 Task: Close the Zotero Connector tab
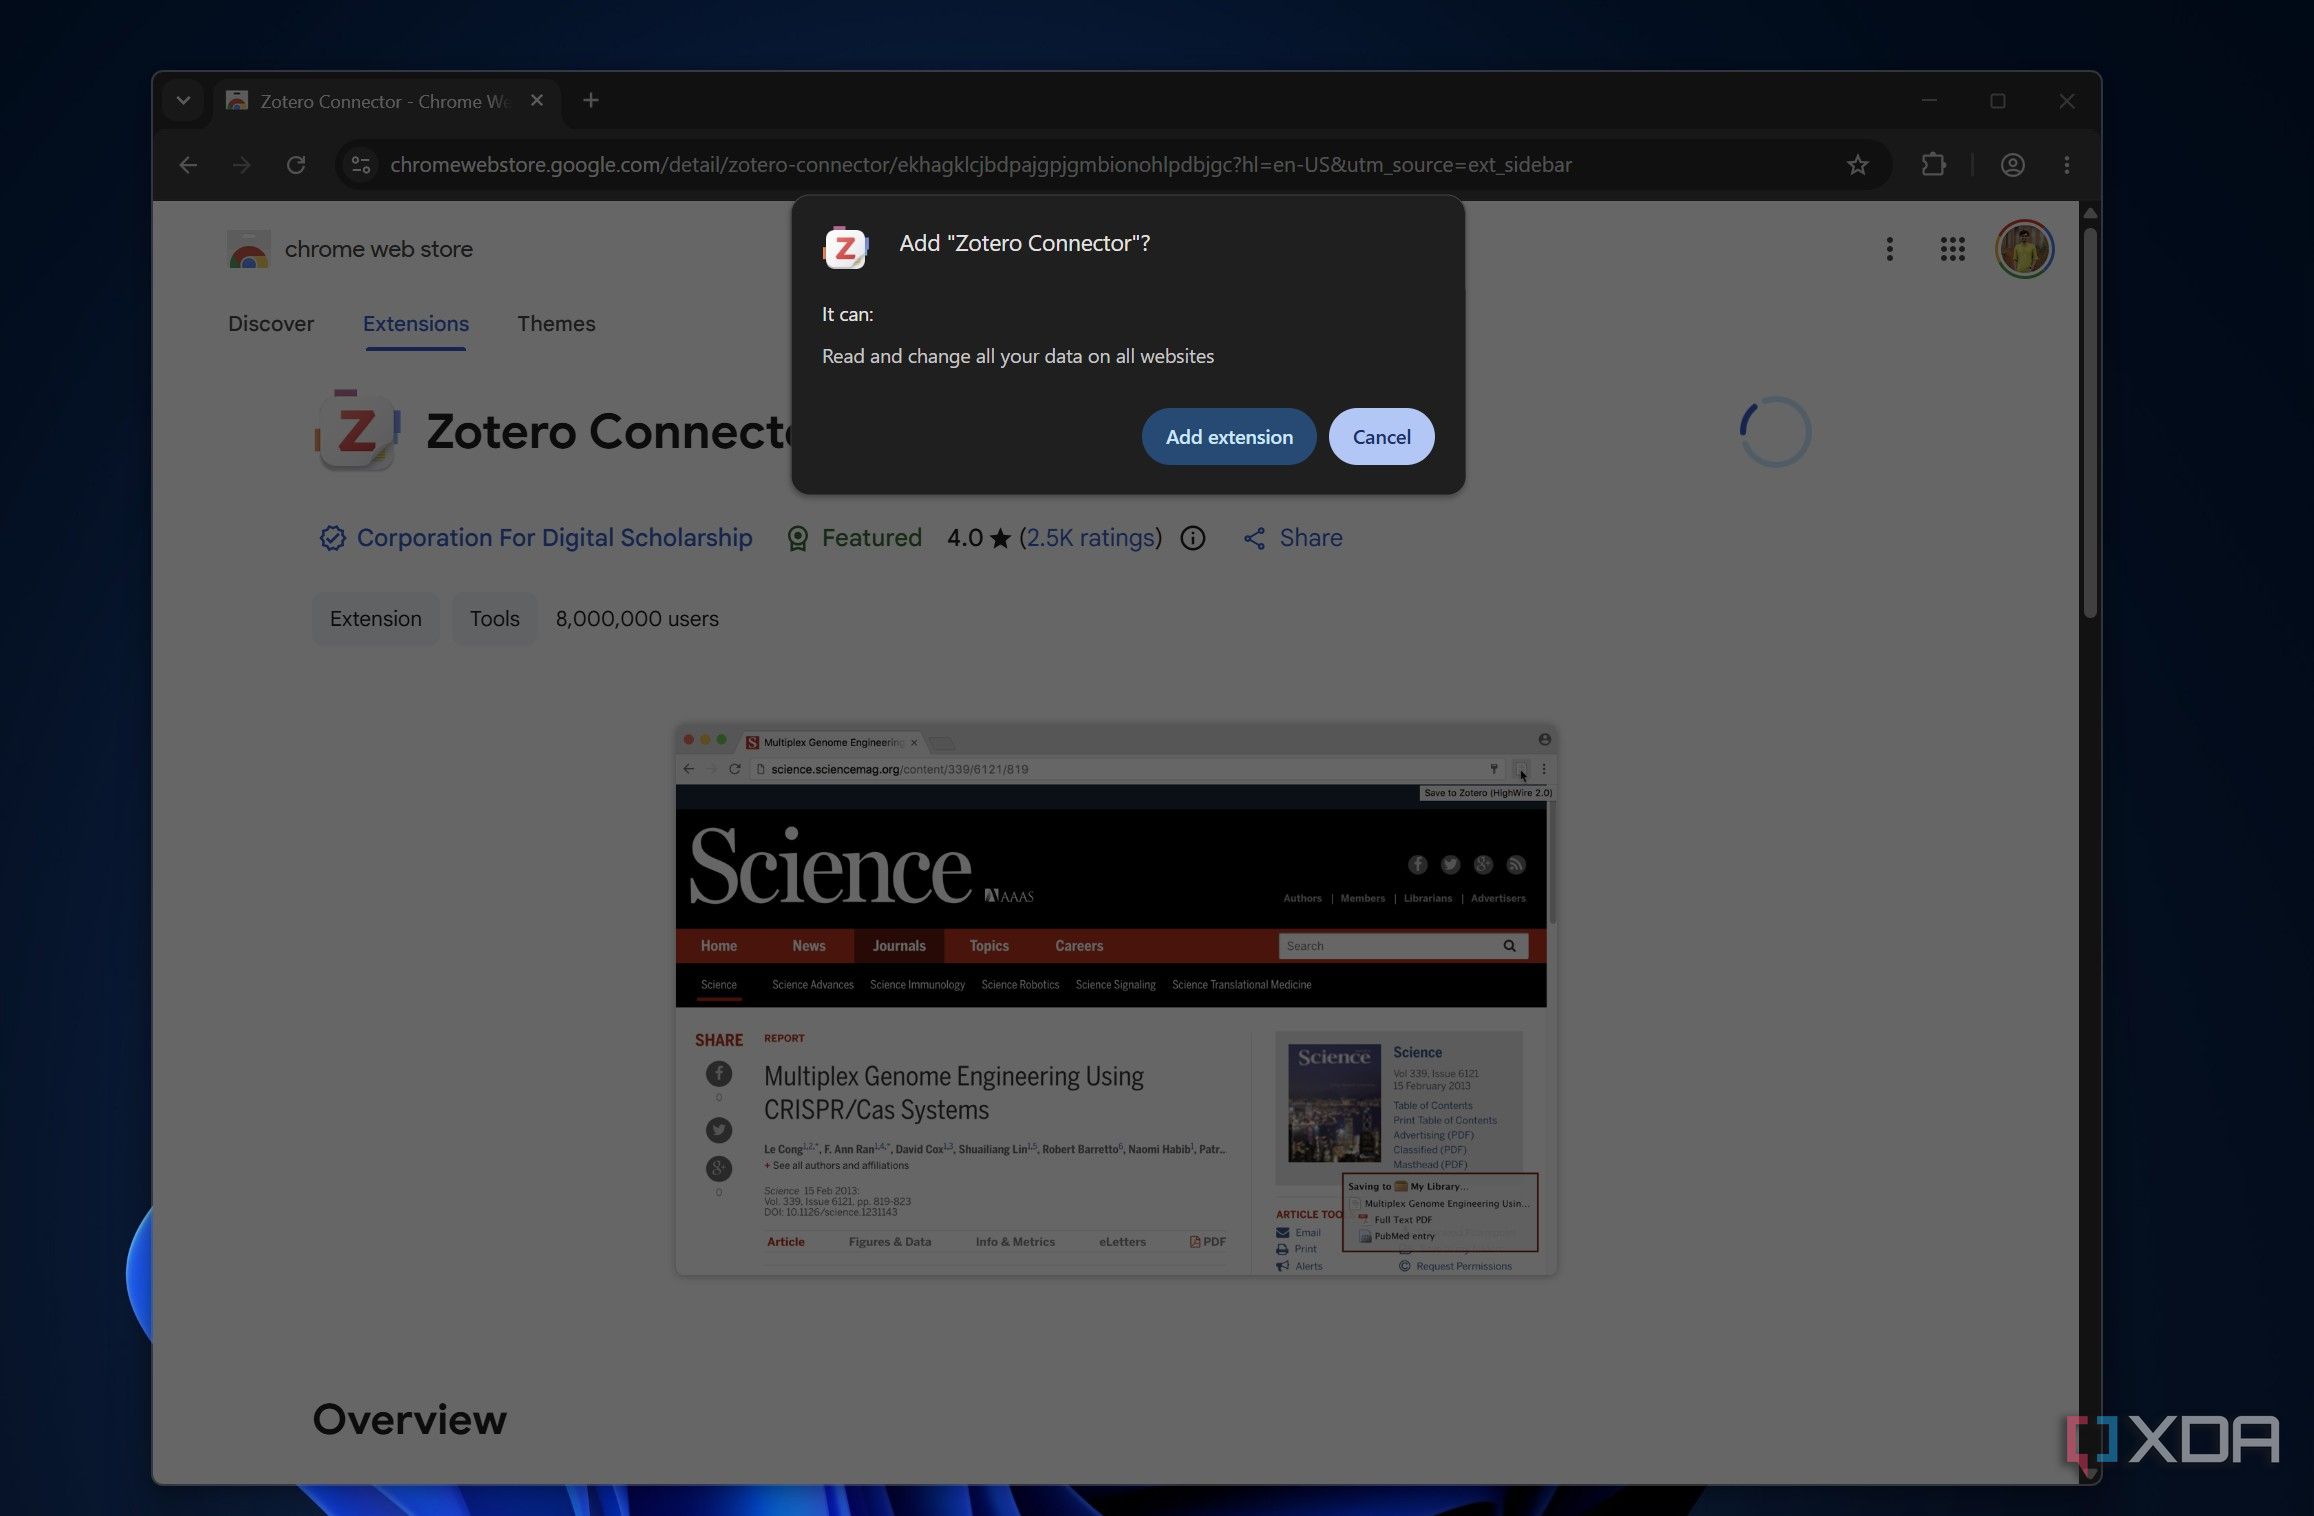(x=537, y=101)
